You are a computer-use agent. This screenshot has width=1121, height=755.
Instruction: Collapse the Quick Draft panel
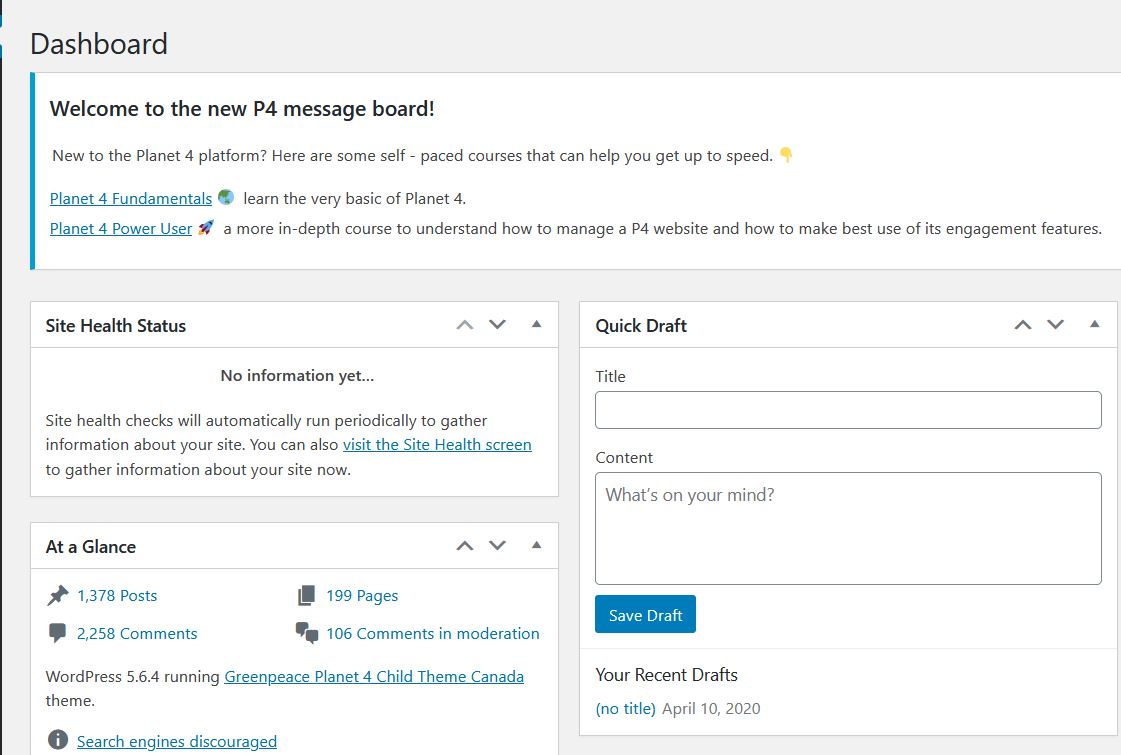(1095, 325)
